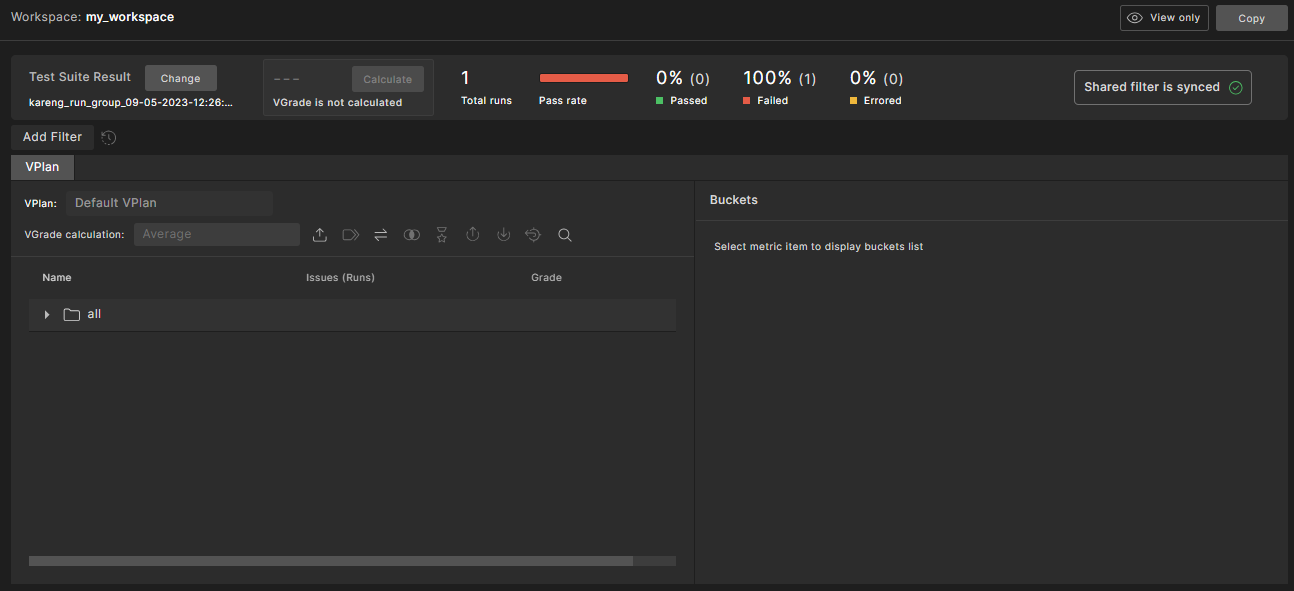Click the overlapping circles merge icon
This screenshot has width=1294, height=591.
[412, 234]
